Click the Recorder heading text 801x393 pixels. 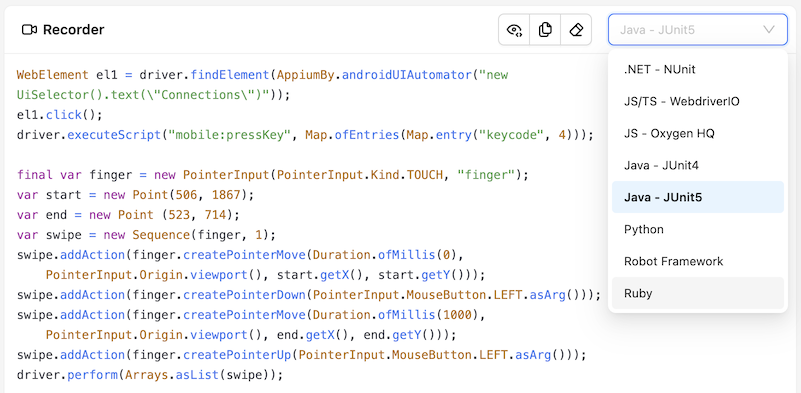pos(74,30)
